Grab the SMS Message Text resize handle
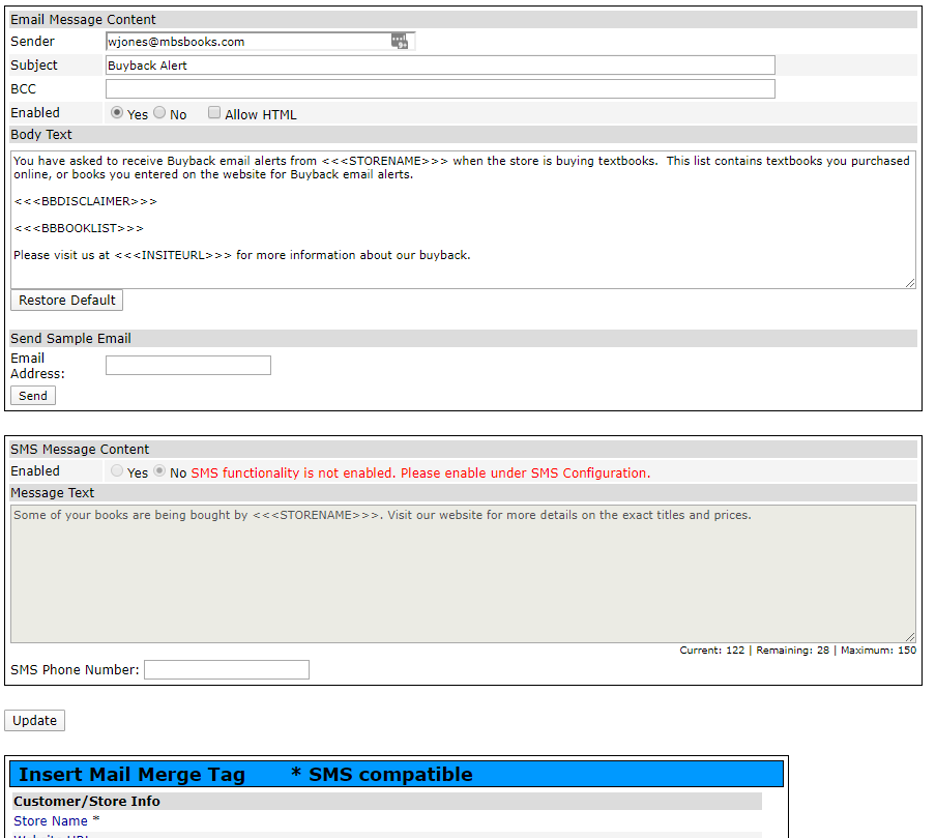The image size is (936, 838). click(x=910, y=637)
